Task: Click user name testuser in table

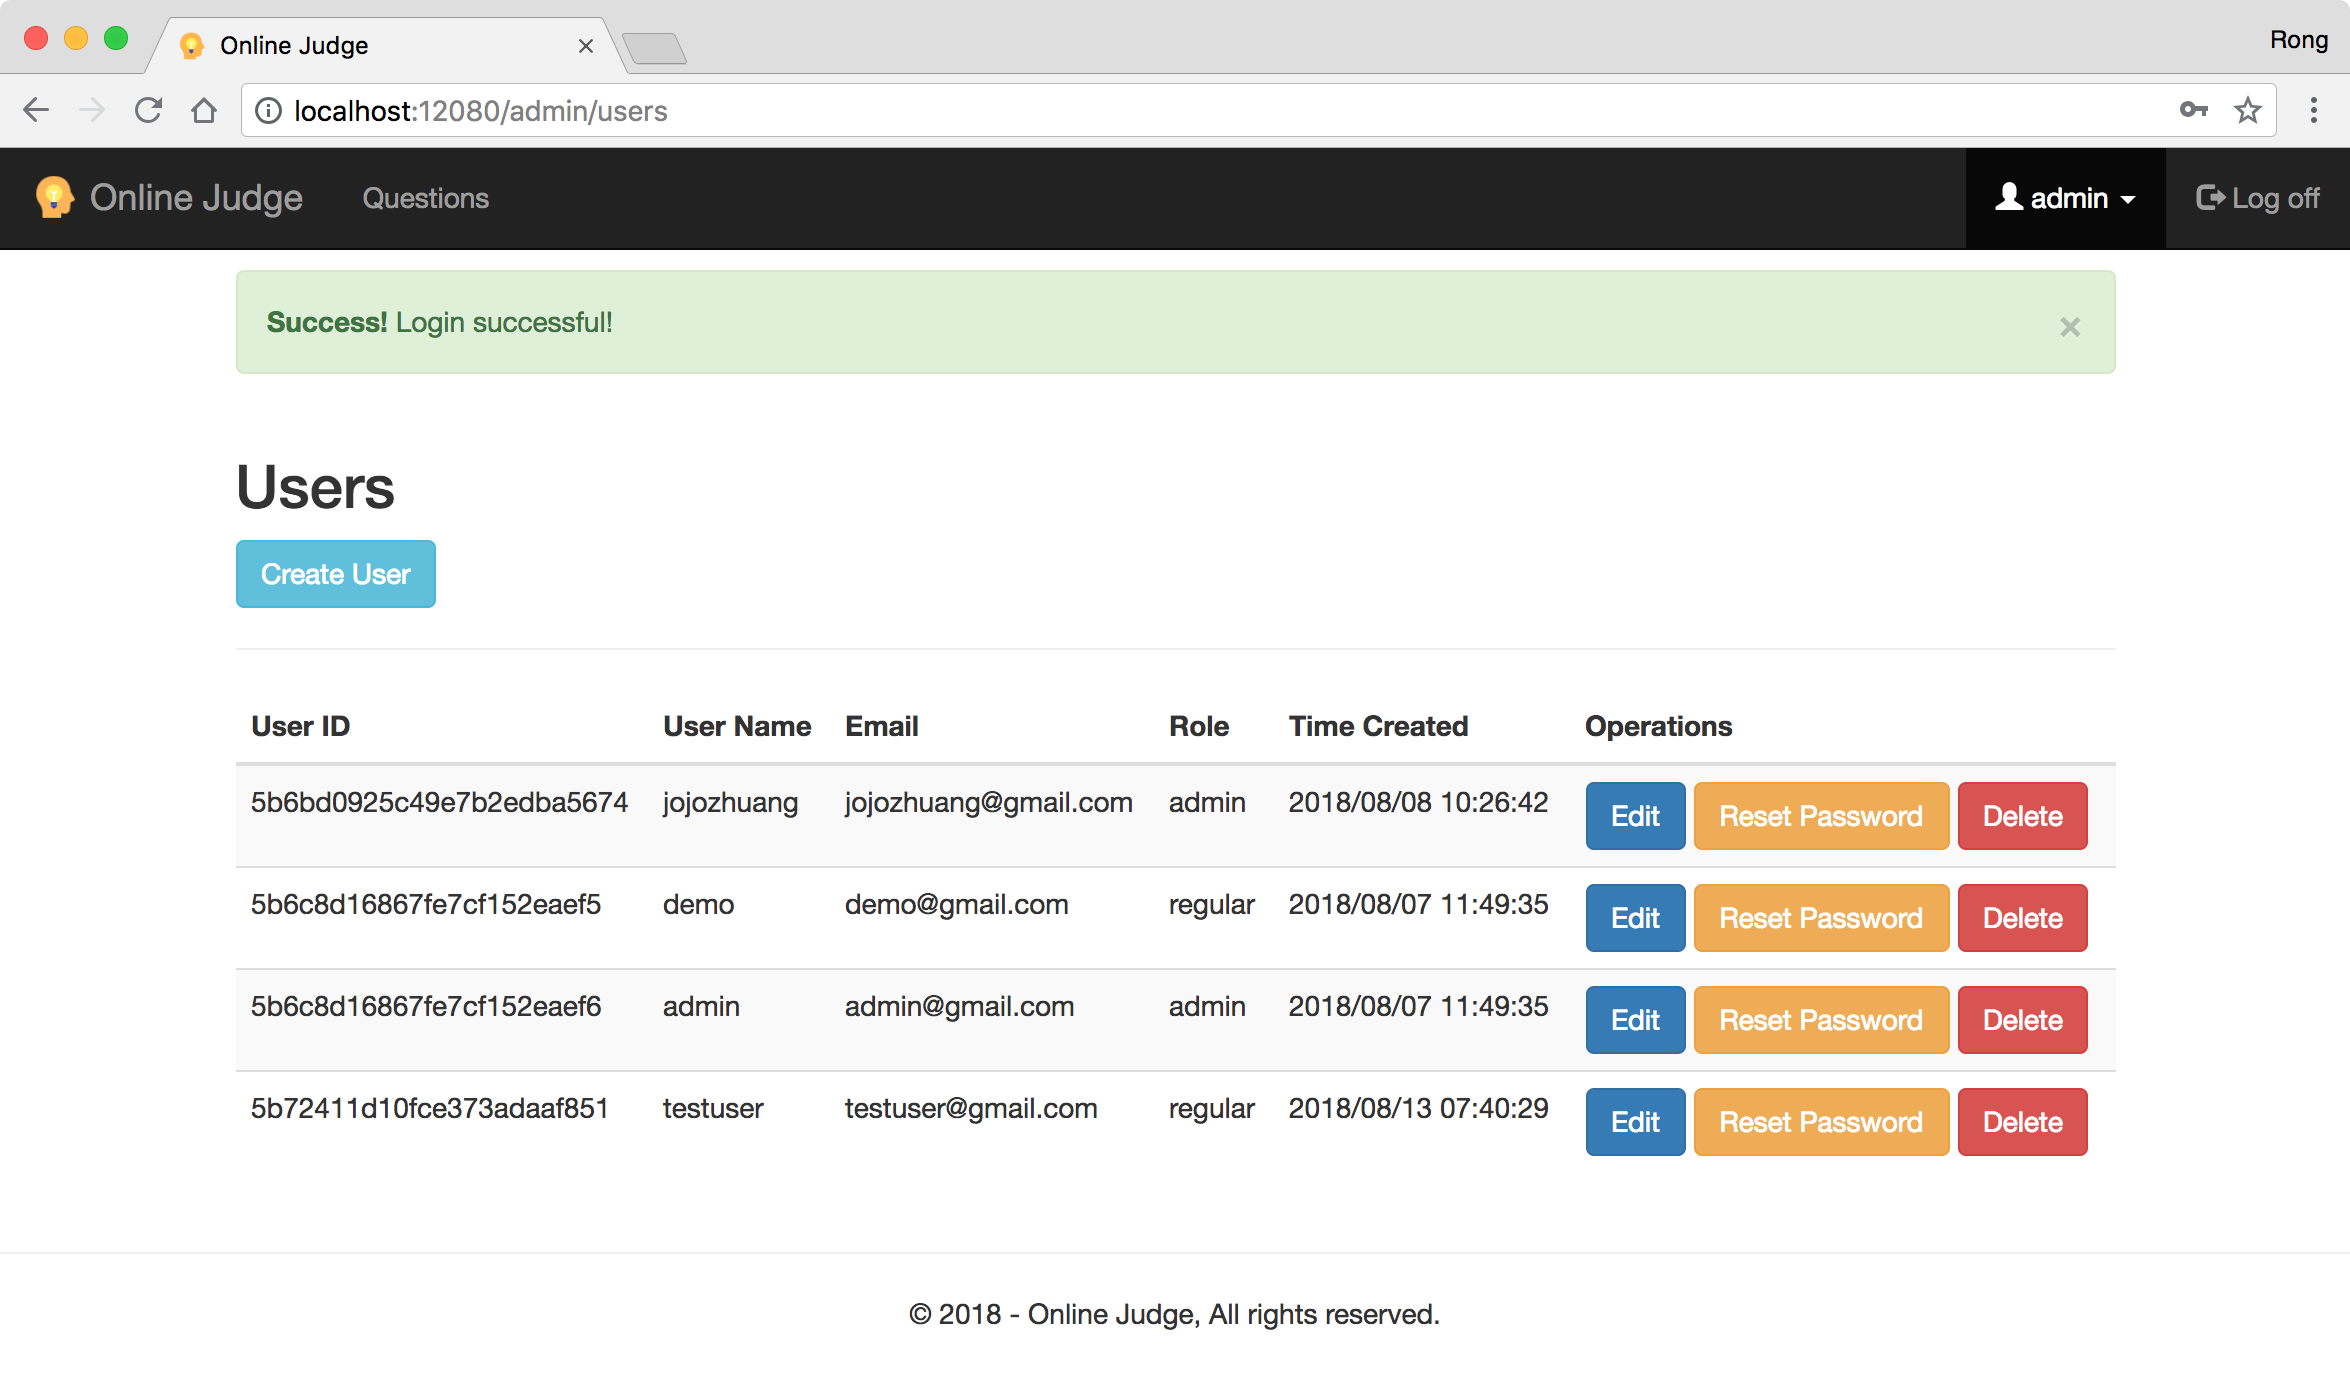Action: tap(713, 1108)
